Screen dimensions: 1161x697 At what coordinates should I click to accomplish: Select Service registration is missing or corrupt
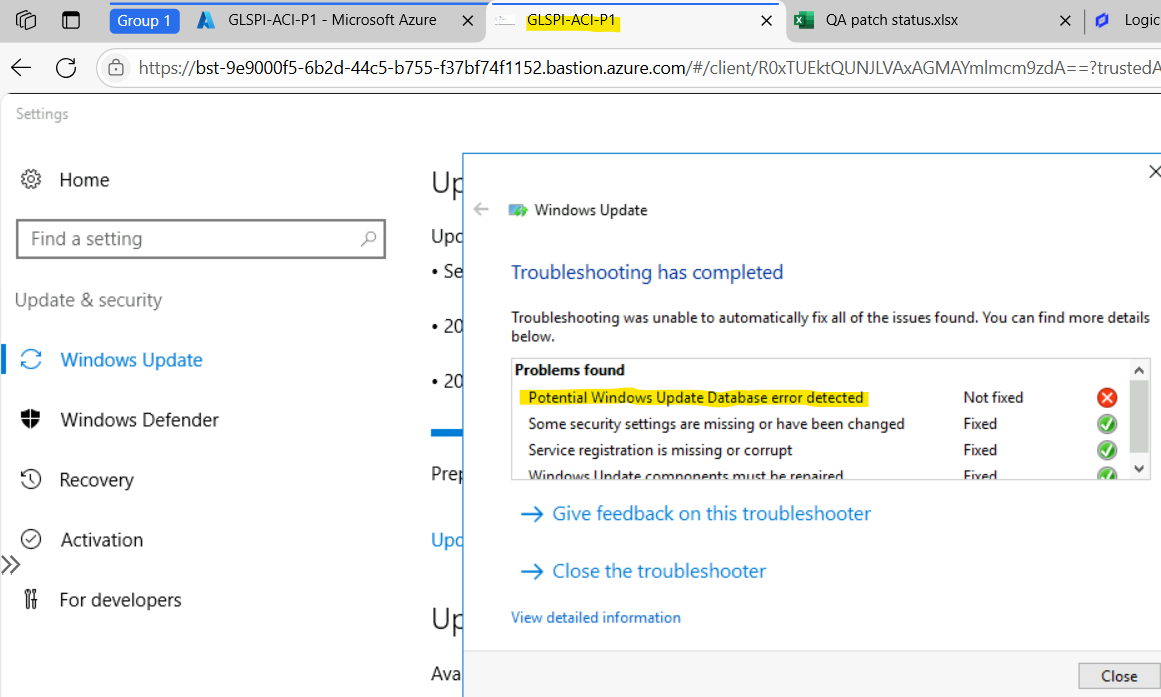(x=660, y=450)
